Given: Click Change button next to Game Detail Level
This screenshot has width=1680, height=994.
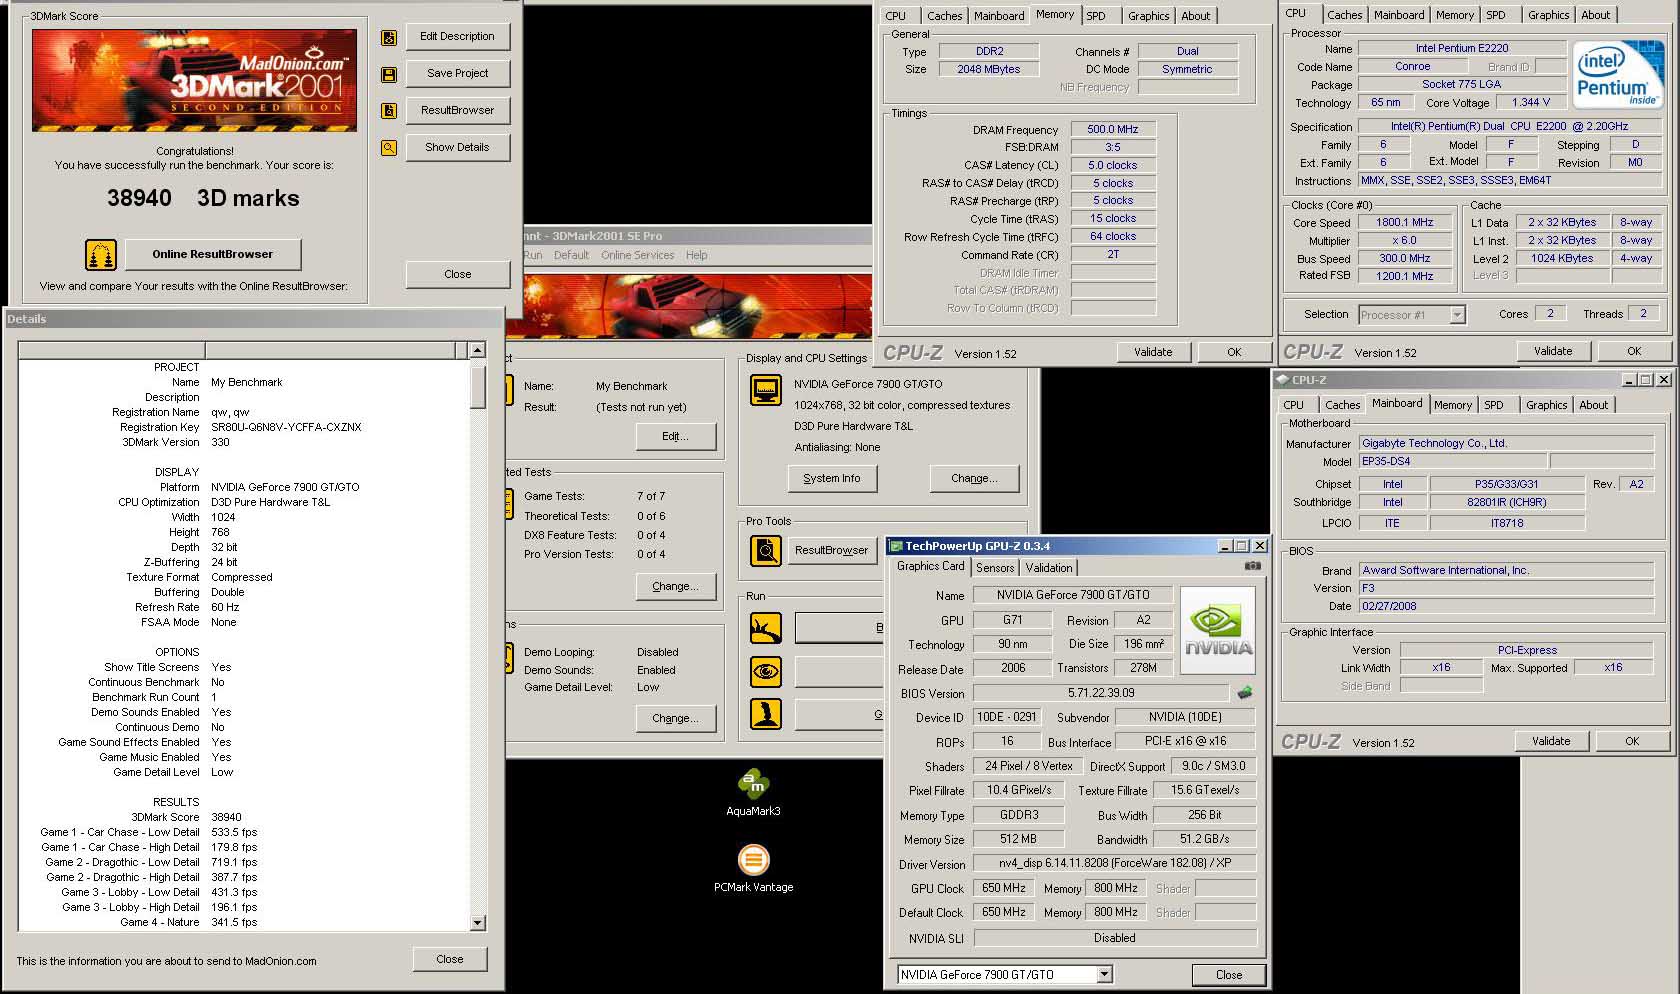Looking at the screenshot, I should coord(676,718).
